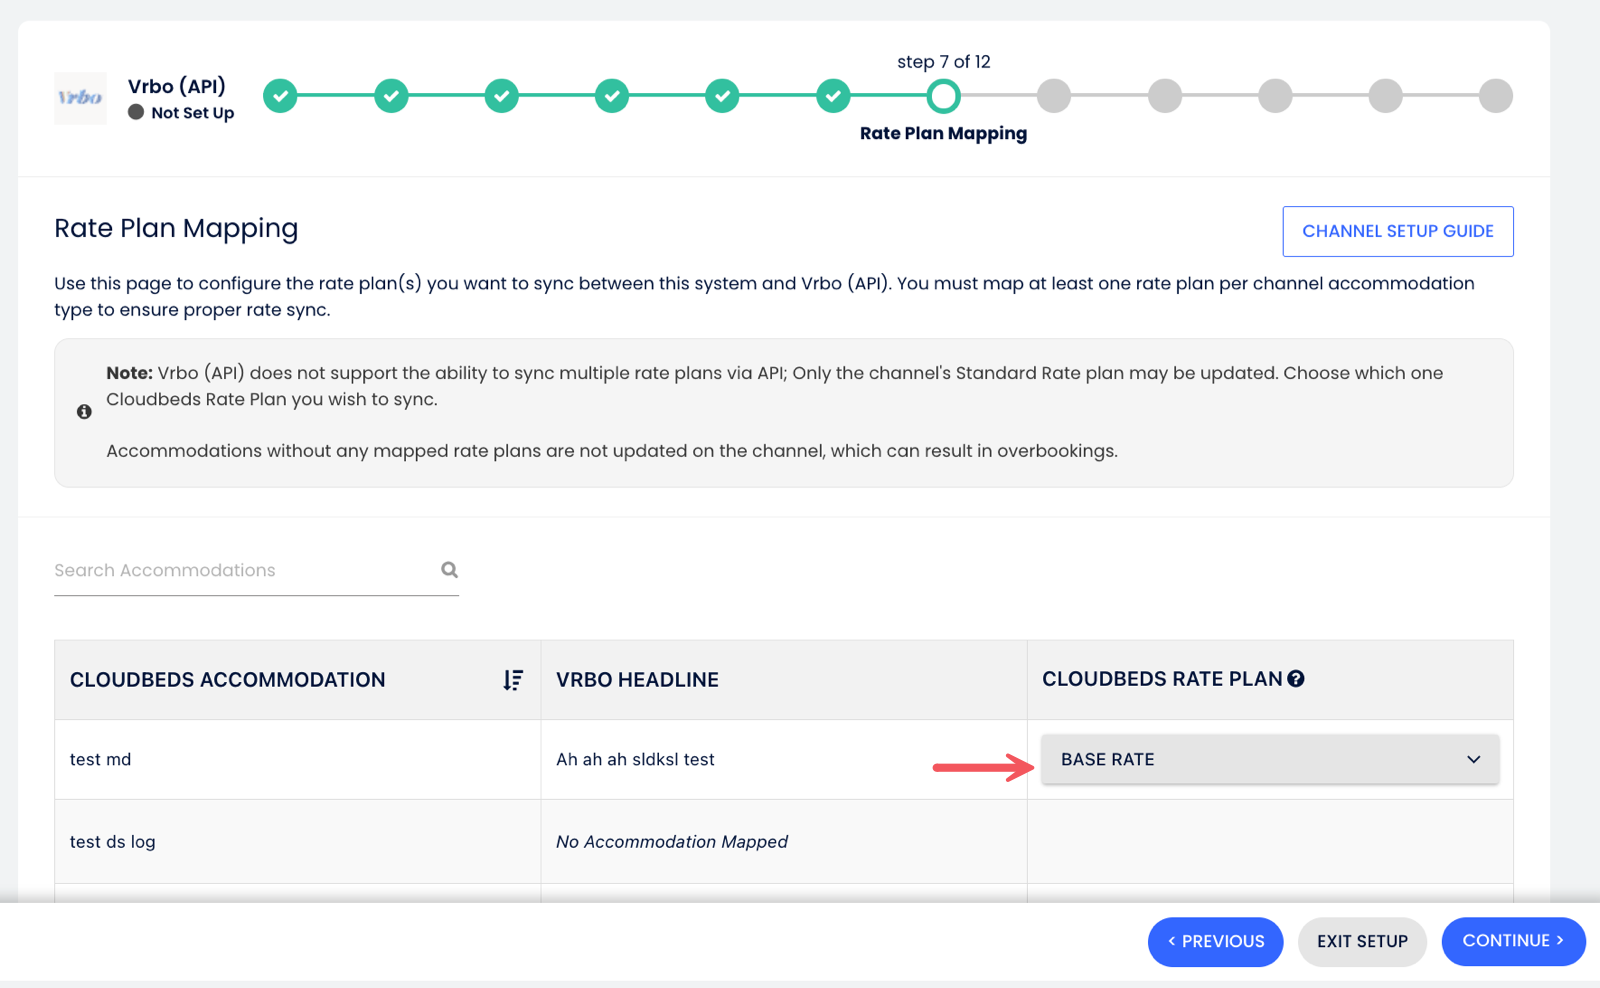Click the first completed step checkmark
The height and width of the screenshot is (988, 1600).
(x=281, y=96)
